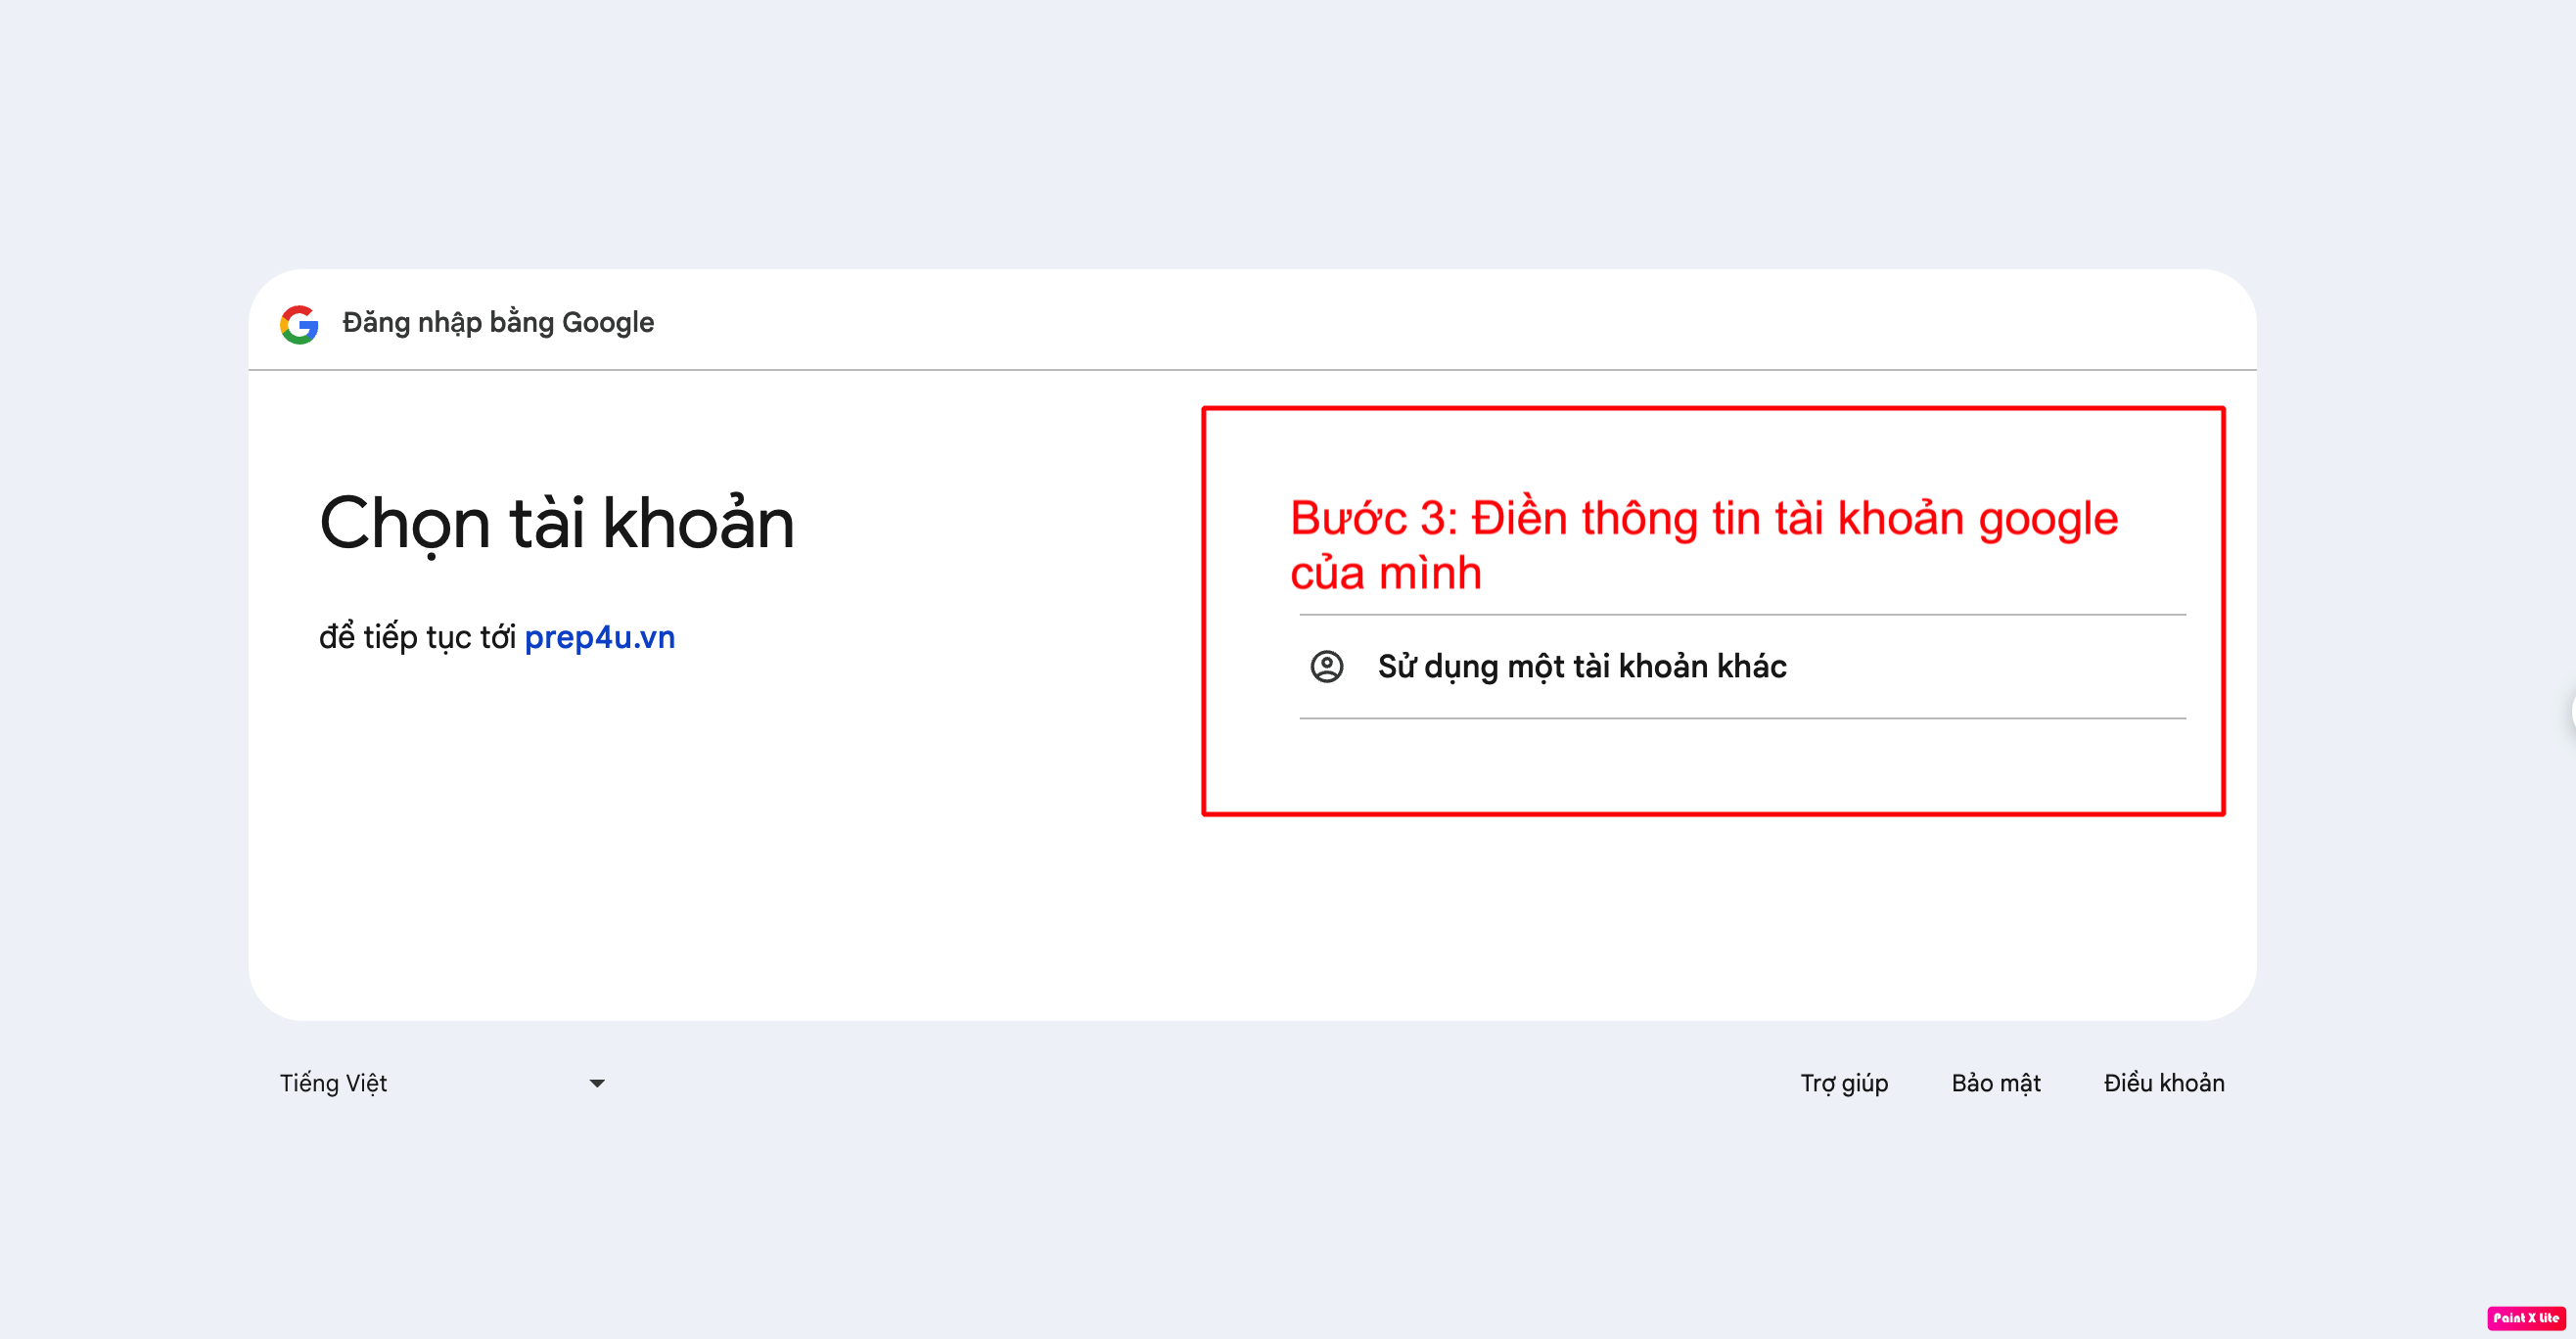Open the Điều khoản terms link
2576x1339 pixels.
2164,1083
